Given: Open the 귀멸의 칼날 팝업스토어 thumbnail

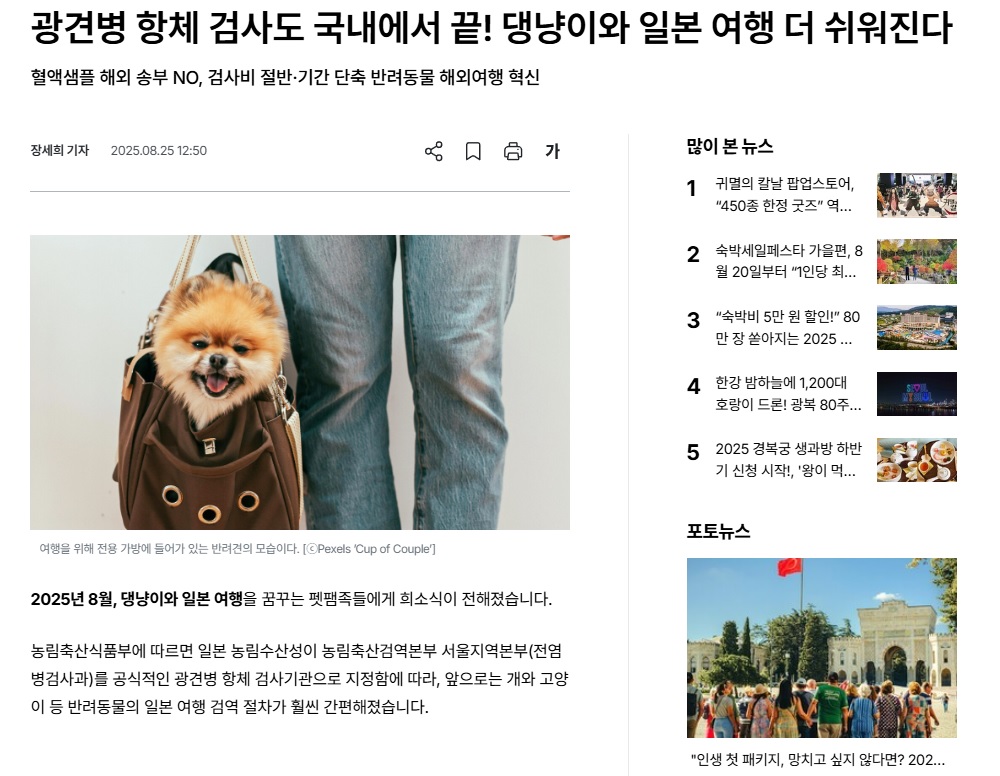Looking at the screenshot, I should 916,194.
